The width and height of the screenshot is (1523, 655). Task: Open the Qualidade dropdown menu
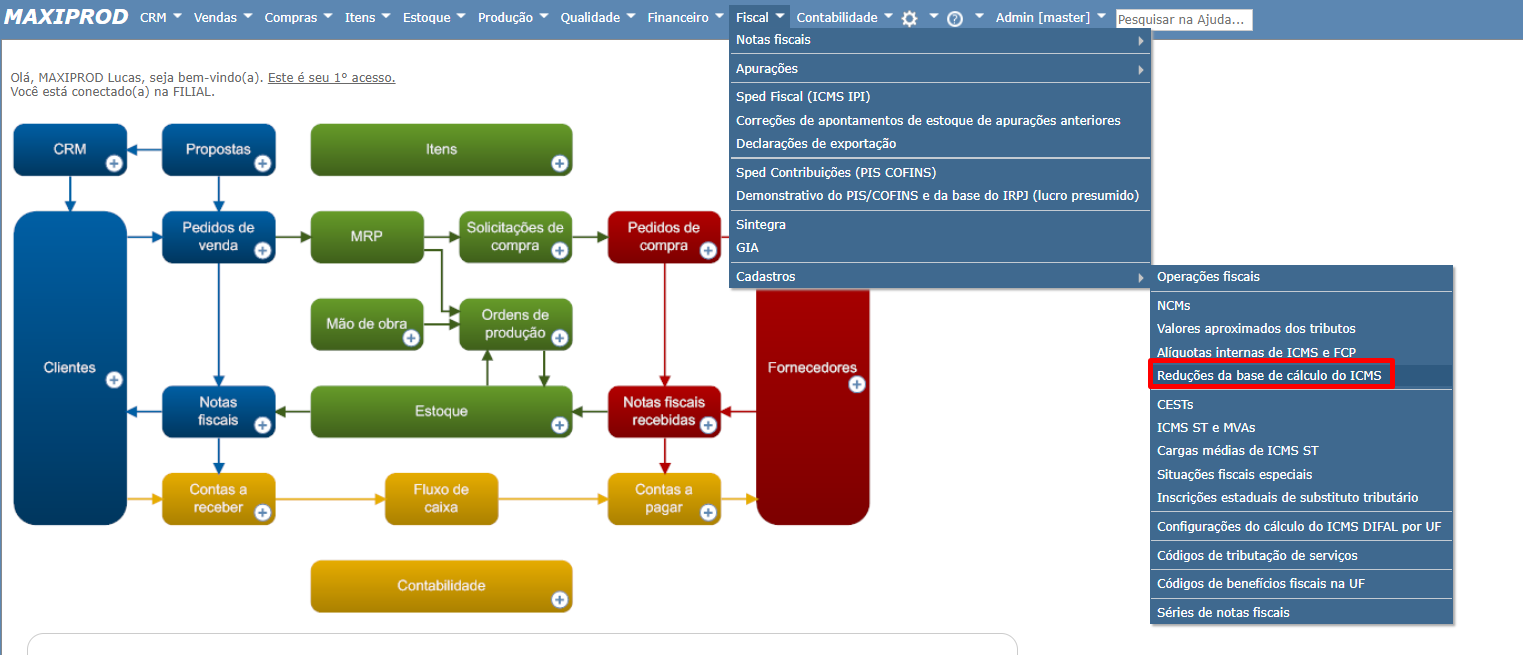click(598, 17)
